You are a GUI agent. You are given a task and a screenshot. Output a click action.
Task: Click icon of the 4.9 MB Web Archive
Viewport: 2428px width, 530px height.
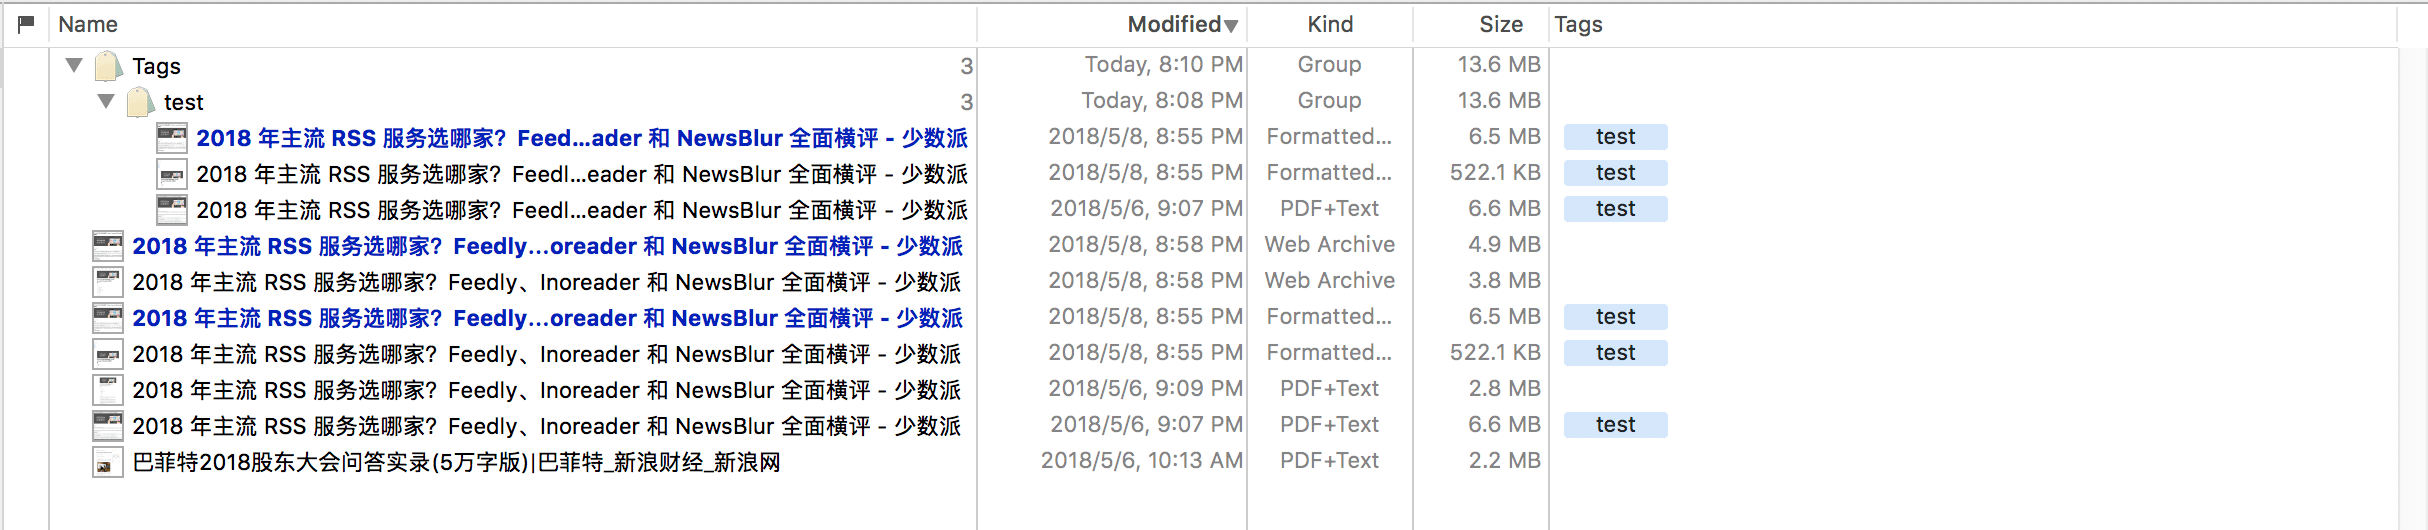108,246
